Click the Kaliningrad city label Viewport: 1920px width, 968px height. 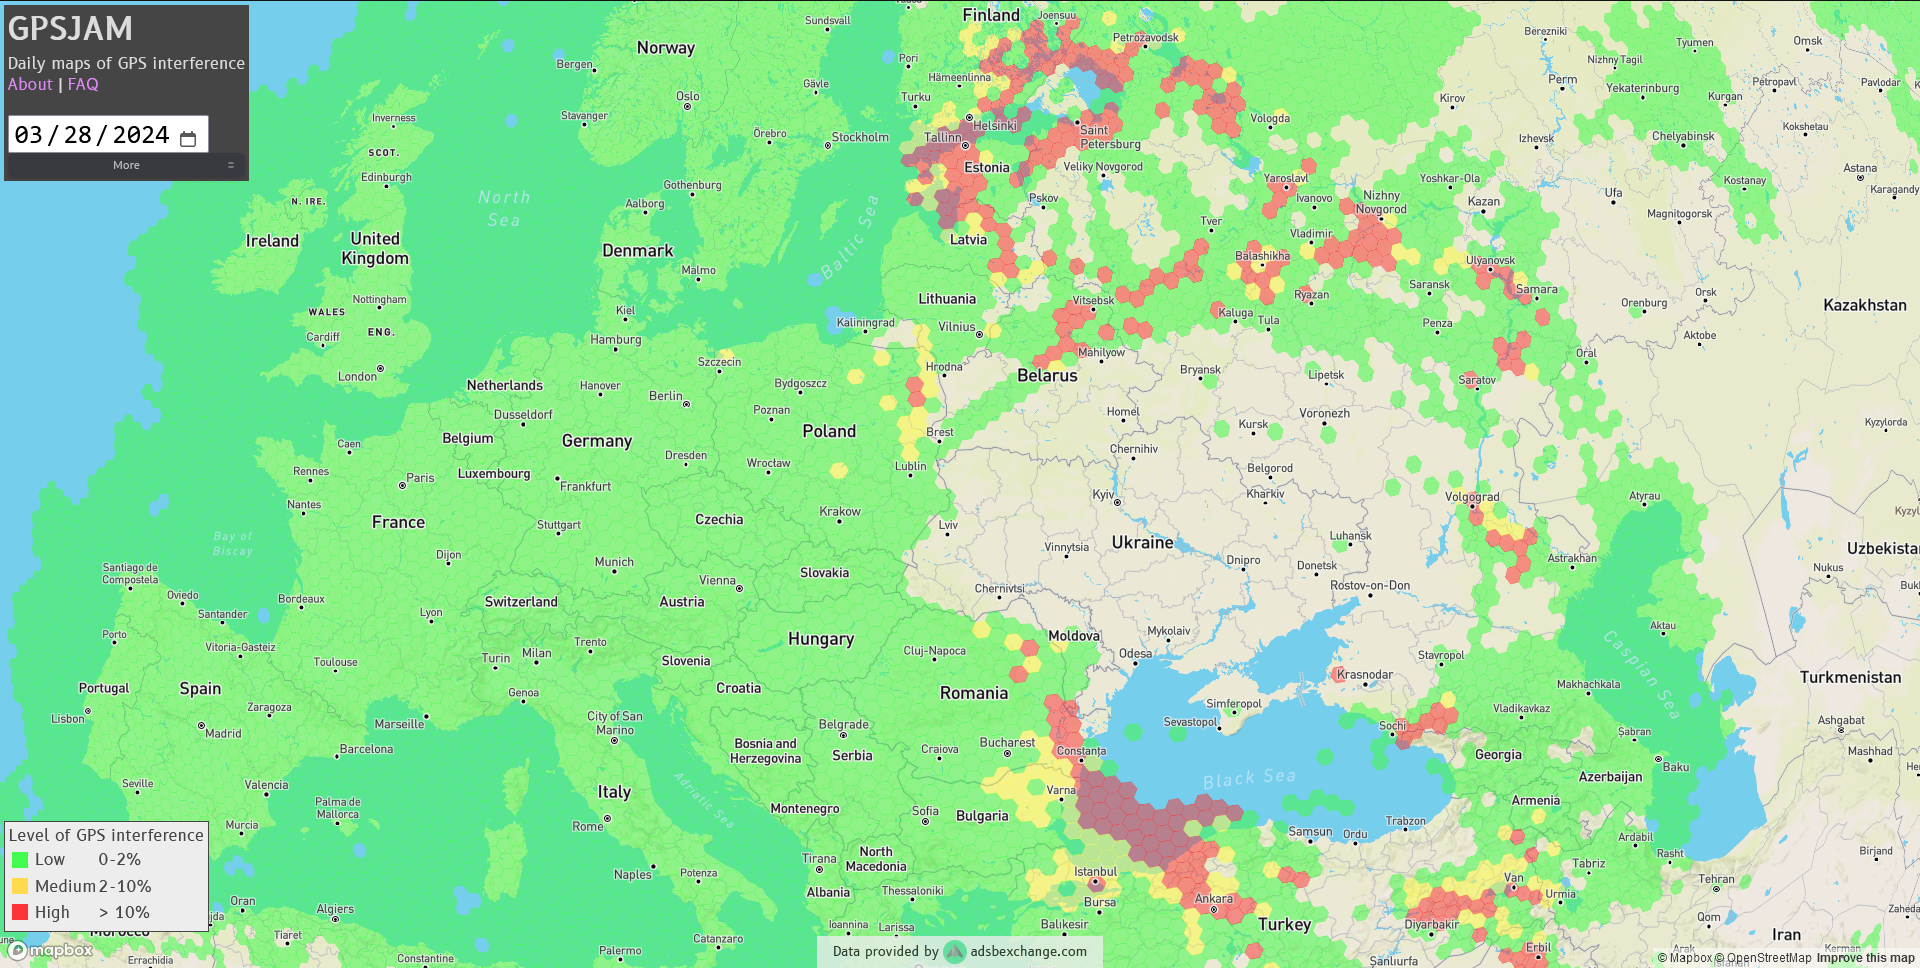click(x=865, y=323)
